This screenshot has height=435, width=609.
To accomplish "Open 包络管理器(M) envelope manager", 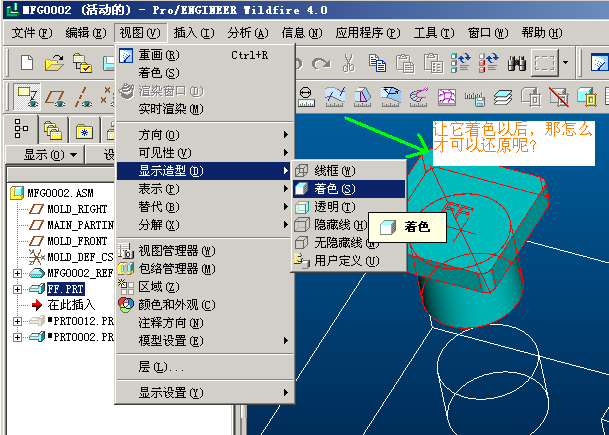I will point(205,269).
